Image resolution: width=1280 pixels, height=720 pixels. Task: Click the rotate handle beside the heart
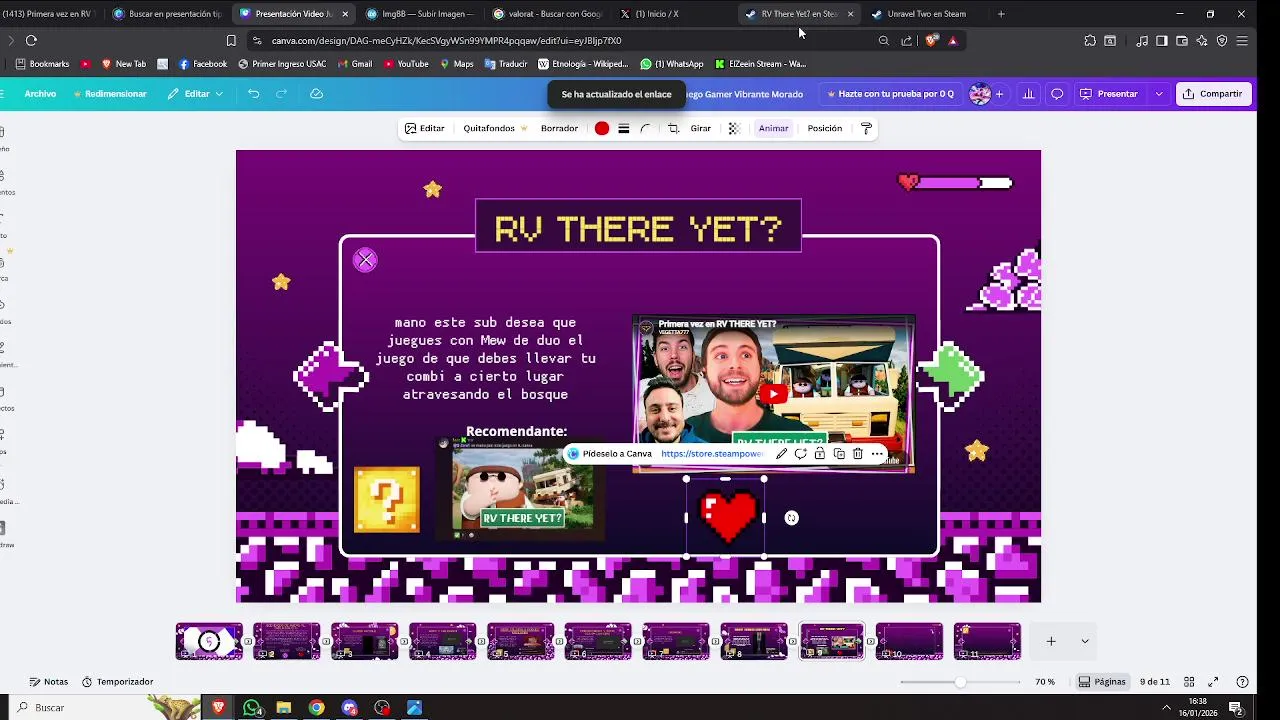pos(792,518)
